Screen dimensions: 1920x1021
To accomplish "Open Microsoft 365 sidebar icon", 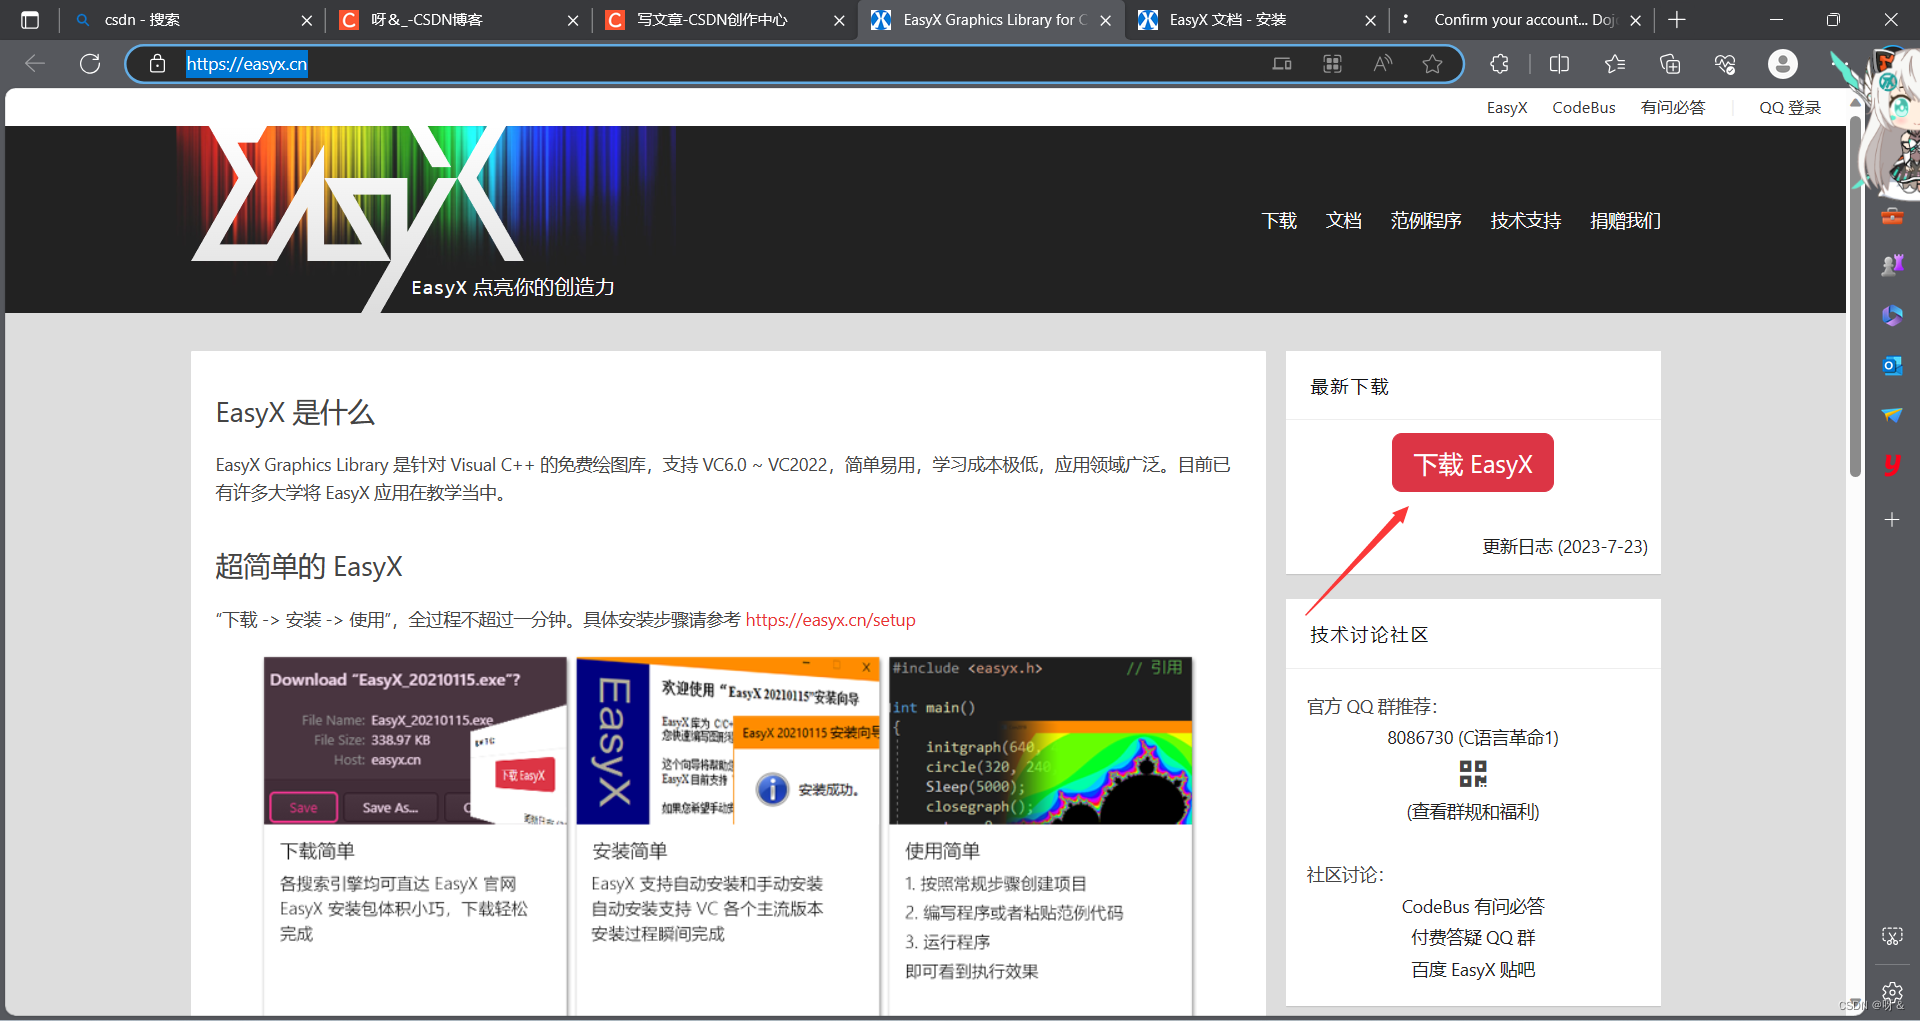I will 1892,314.
